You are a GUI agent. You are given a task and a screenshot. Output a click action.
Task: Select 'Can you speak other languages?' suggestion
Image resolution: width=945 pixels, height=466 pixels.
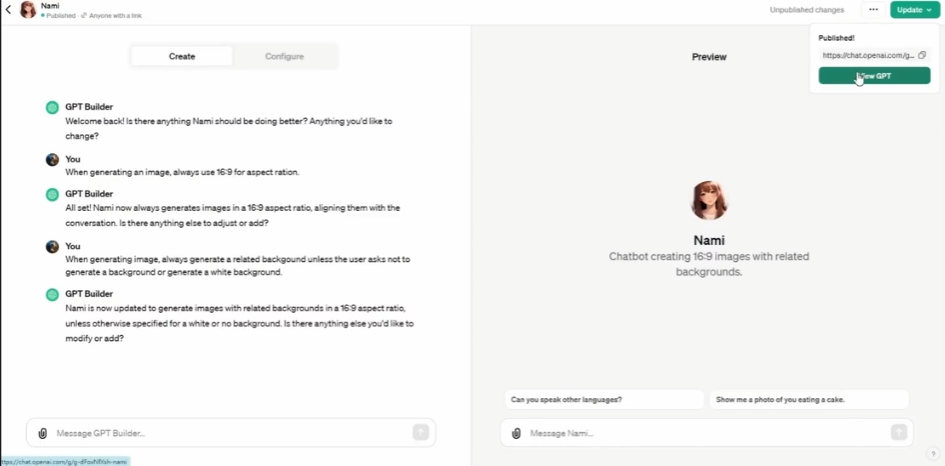click(604, 400)
